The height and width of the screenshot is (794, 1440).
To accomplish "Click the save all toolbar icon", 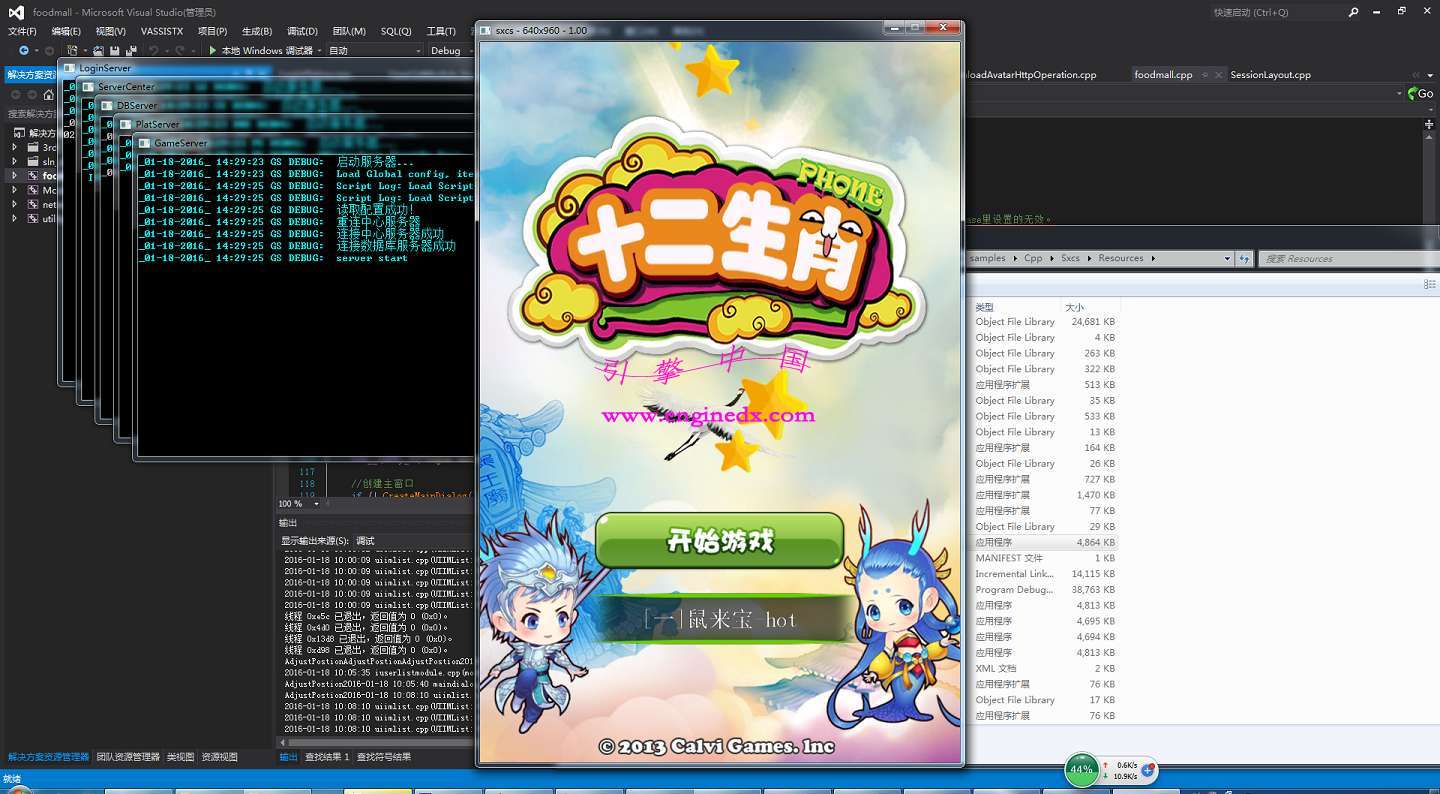I will tap(131, 50).
